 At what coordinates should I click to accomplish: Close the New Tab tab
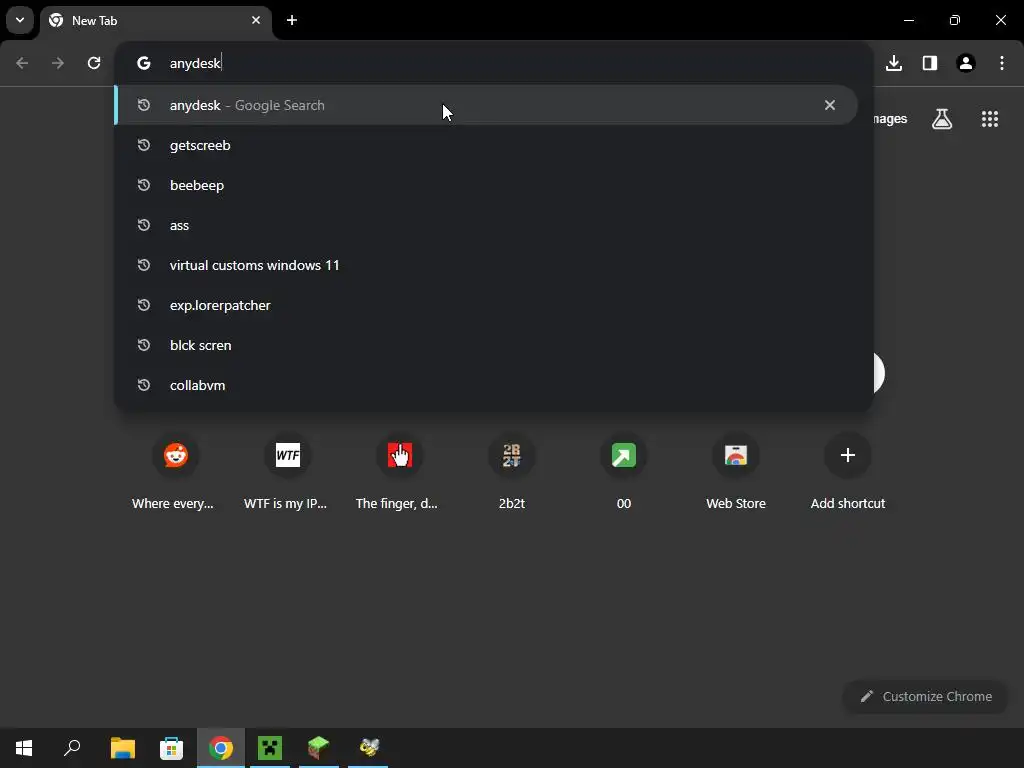pos(256,20)
